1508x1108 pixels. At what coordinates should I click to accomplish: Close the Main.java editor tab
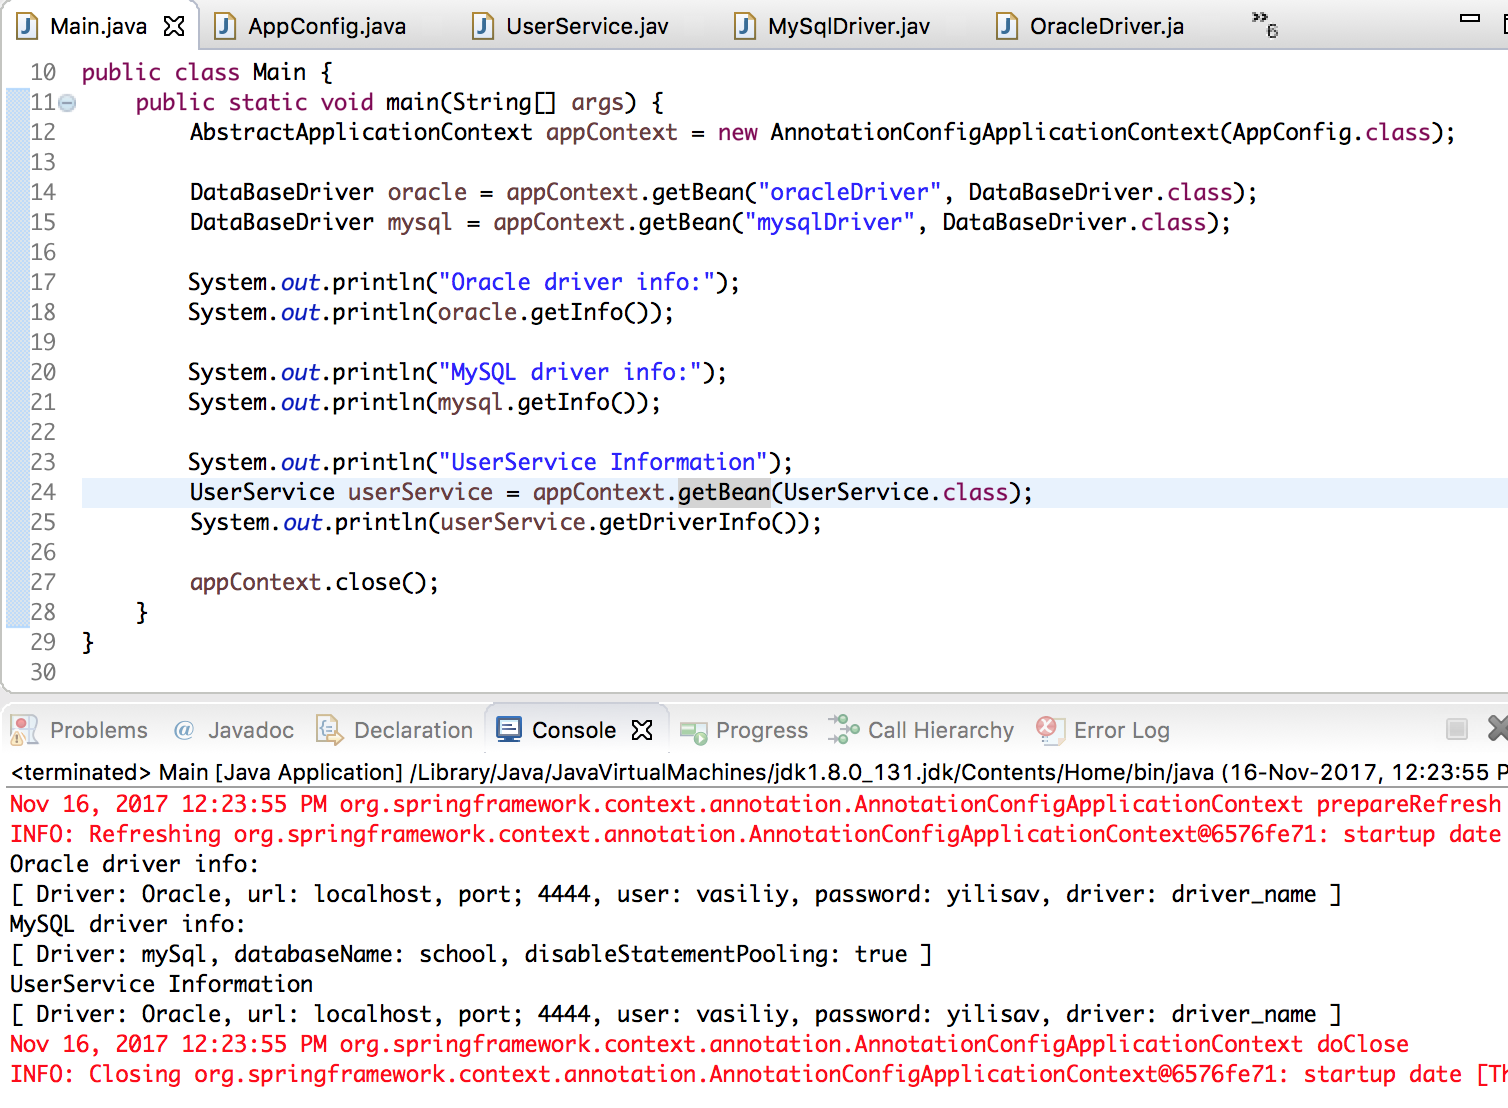click(174, 26)
